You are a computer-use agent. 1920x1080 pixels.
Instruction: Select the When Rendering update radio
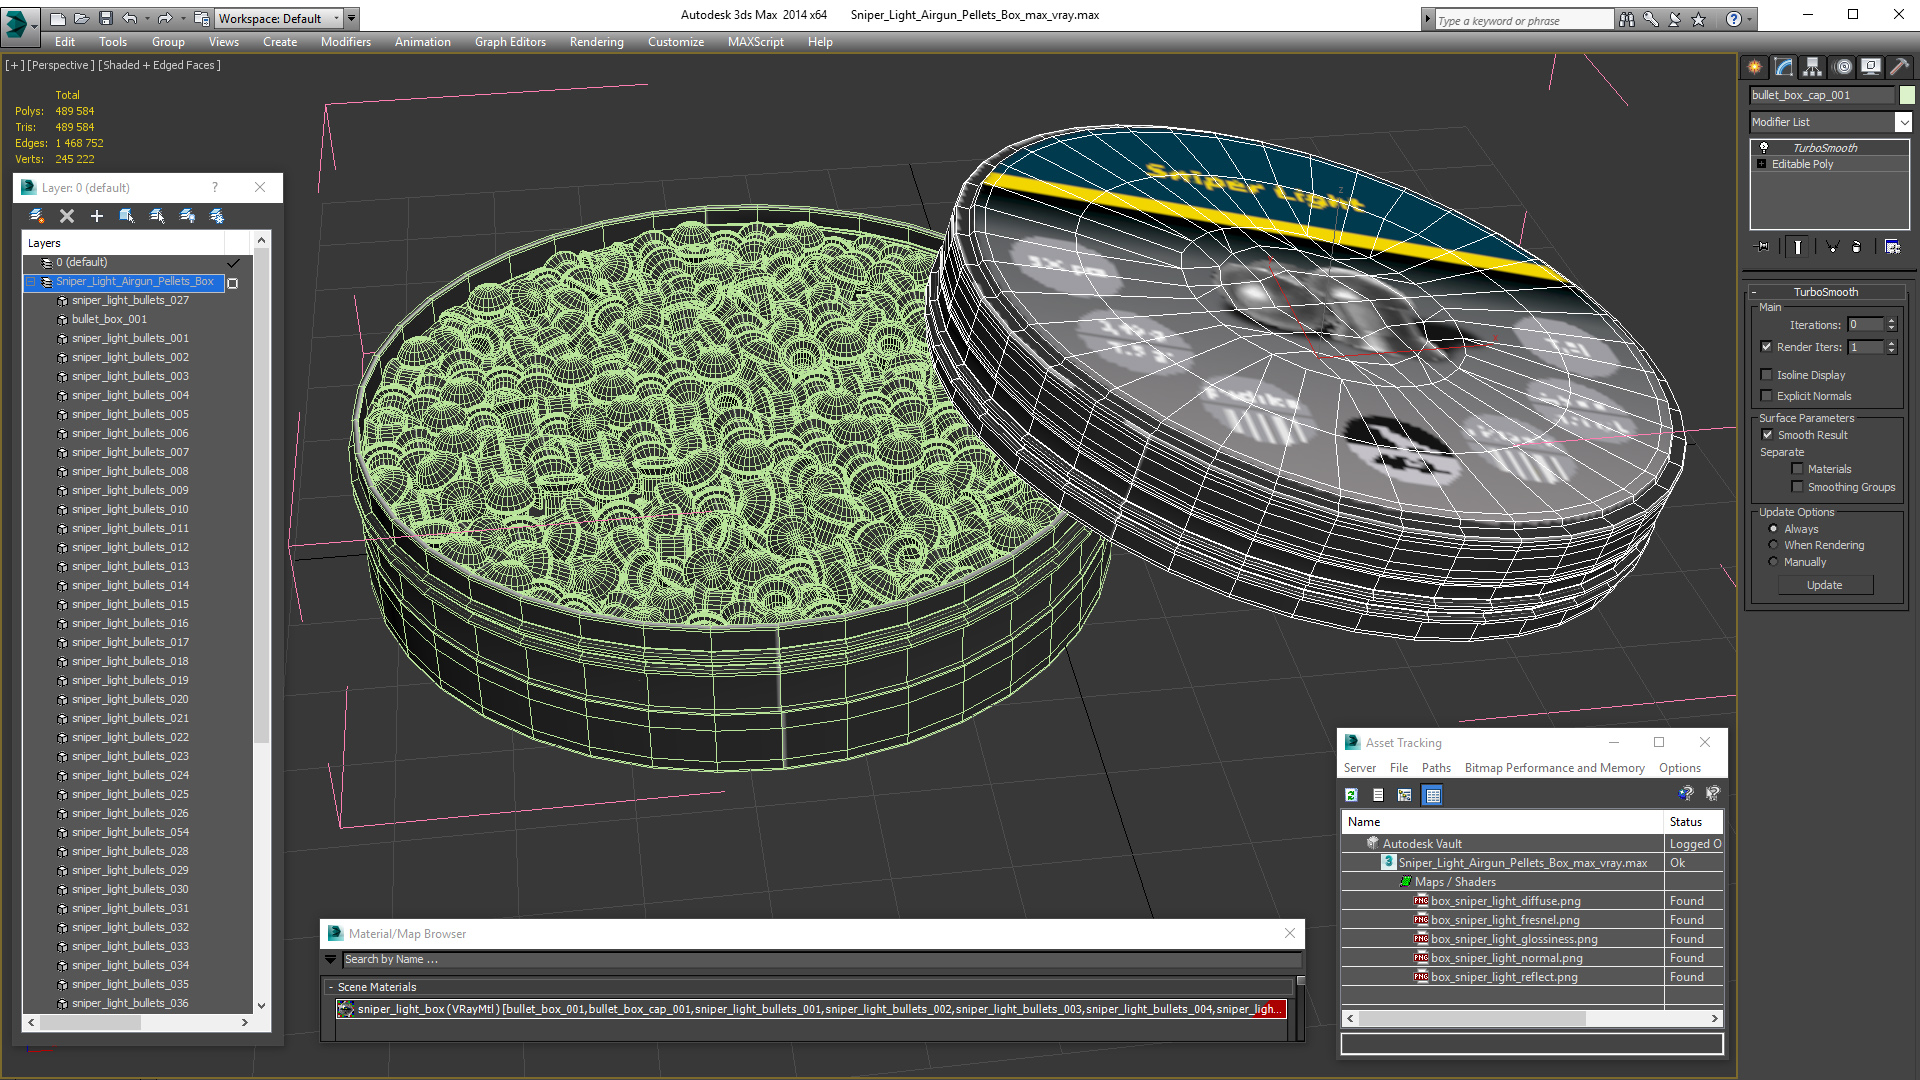pos(1774,545)
